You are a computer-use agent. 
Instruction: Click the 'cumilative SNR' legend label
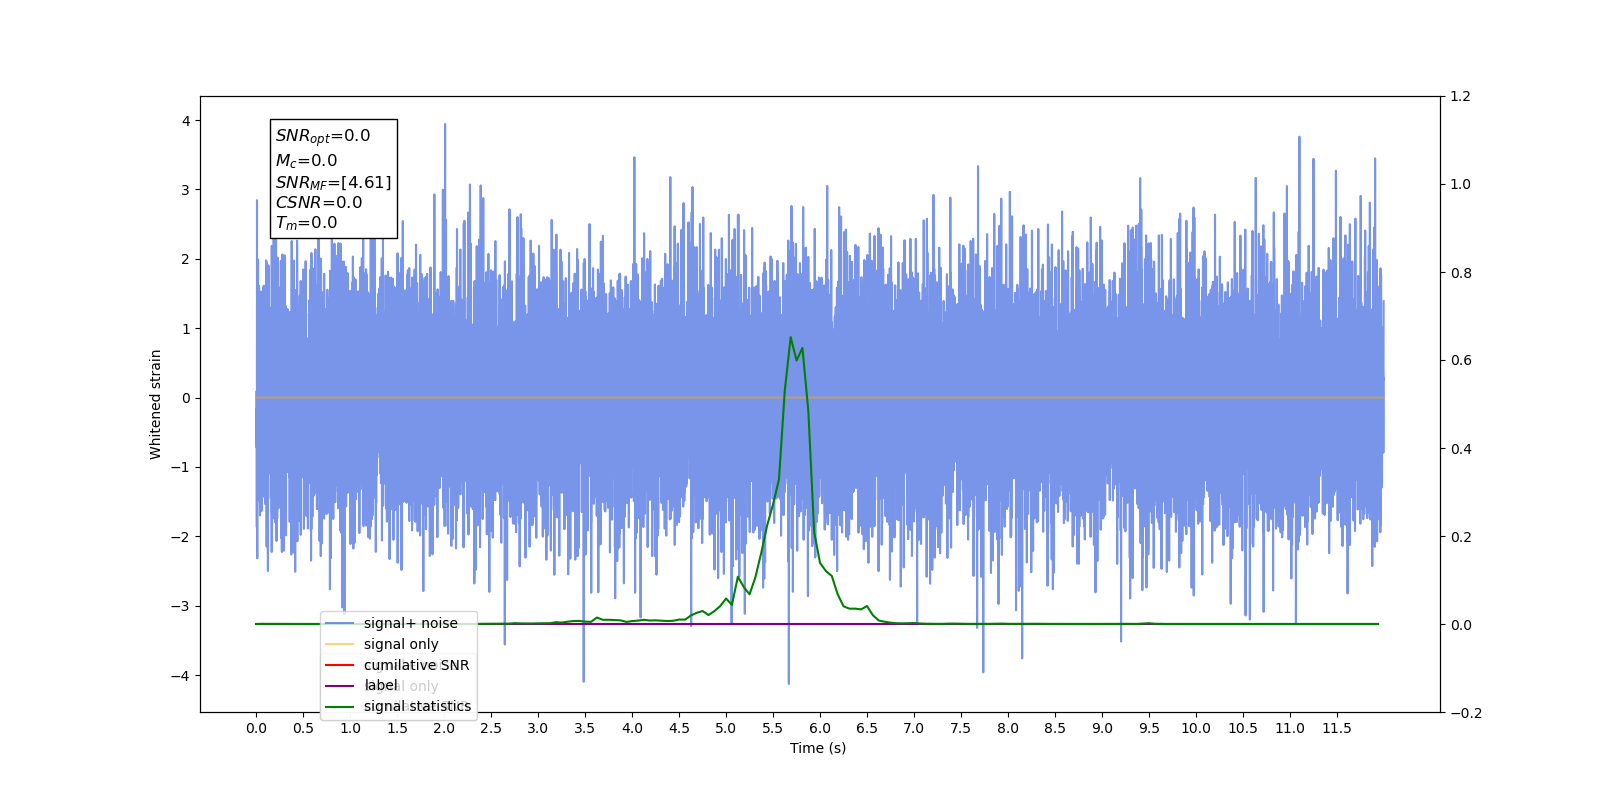click(x=416, y=665)
